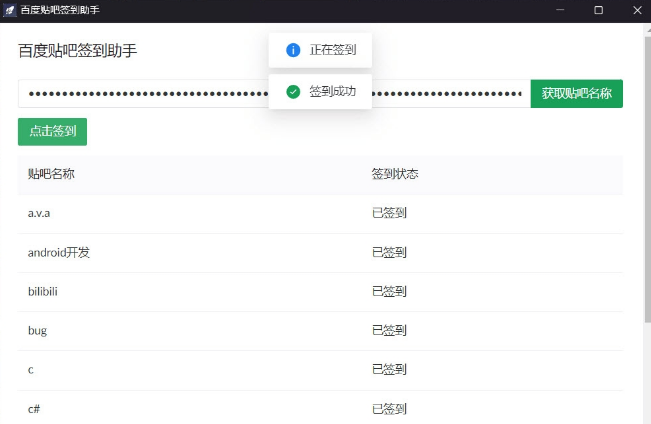Click 已签到 status in bug row
Image resolution: width=651 pixels, height=424 pixels.
point(389,331)
